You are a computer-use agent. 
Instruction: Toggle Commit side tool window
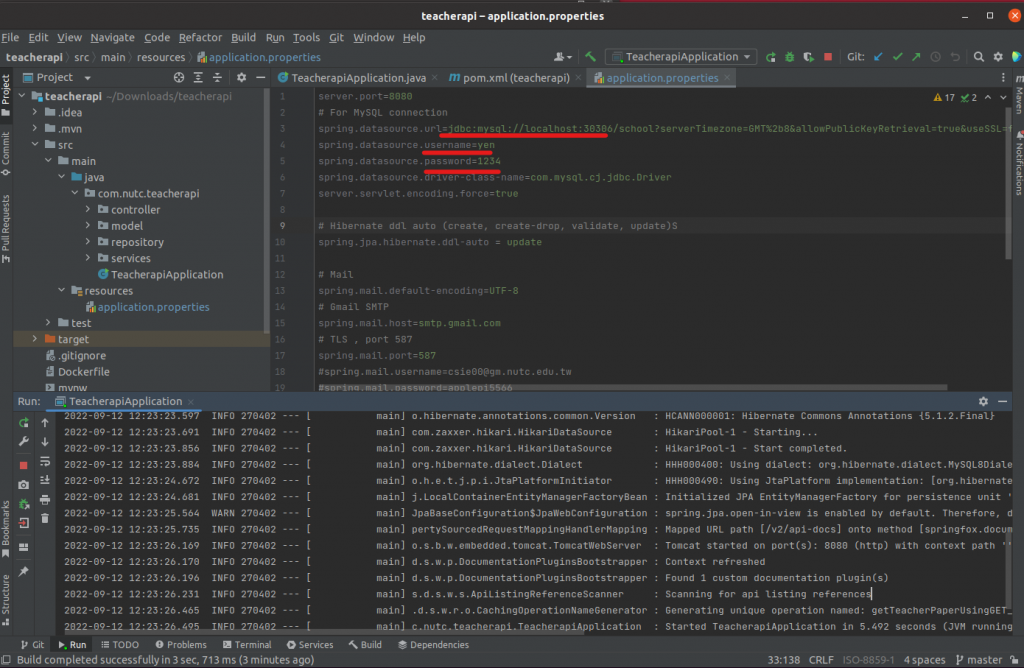click(6, 153)
